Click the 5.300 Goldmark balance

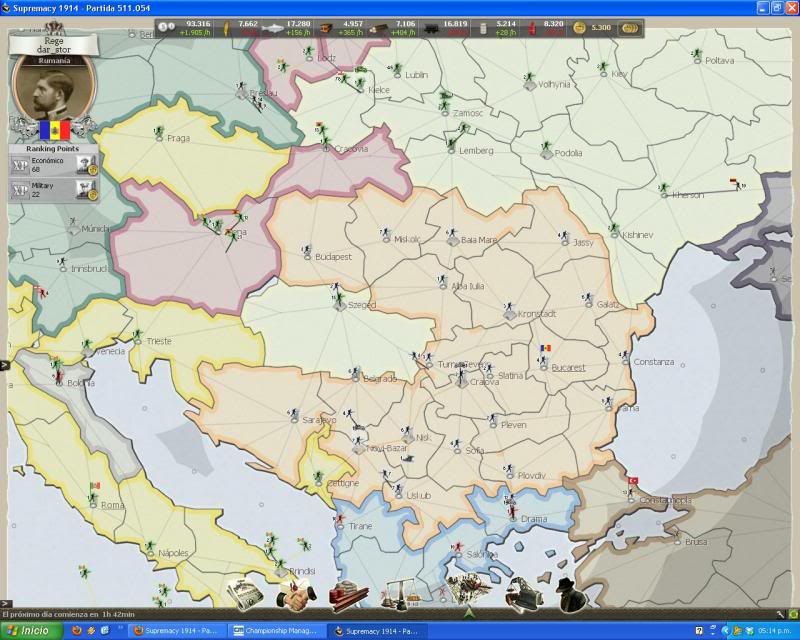[x=601, y=28]
